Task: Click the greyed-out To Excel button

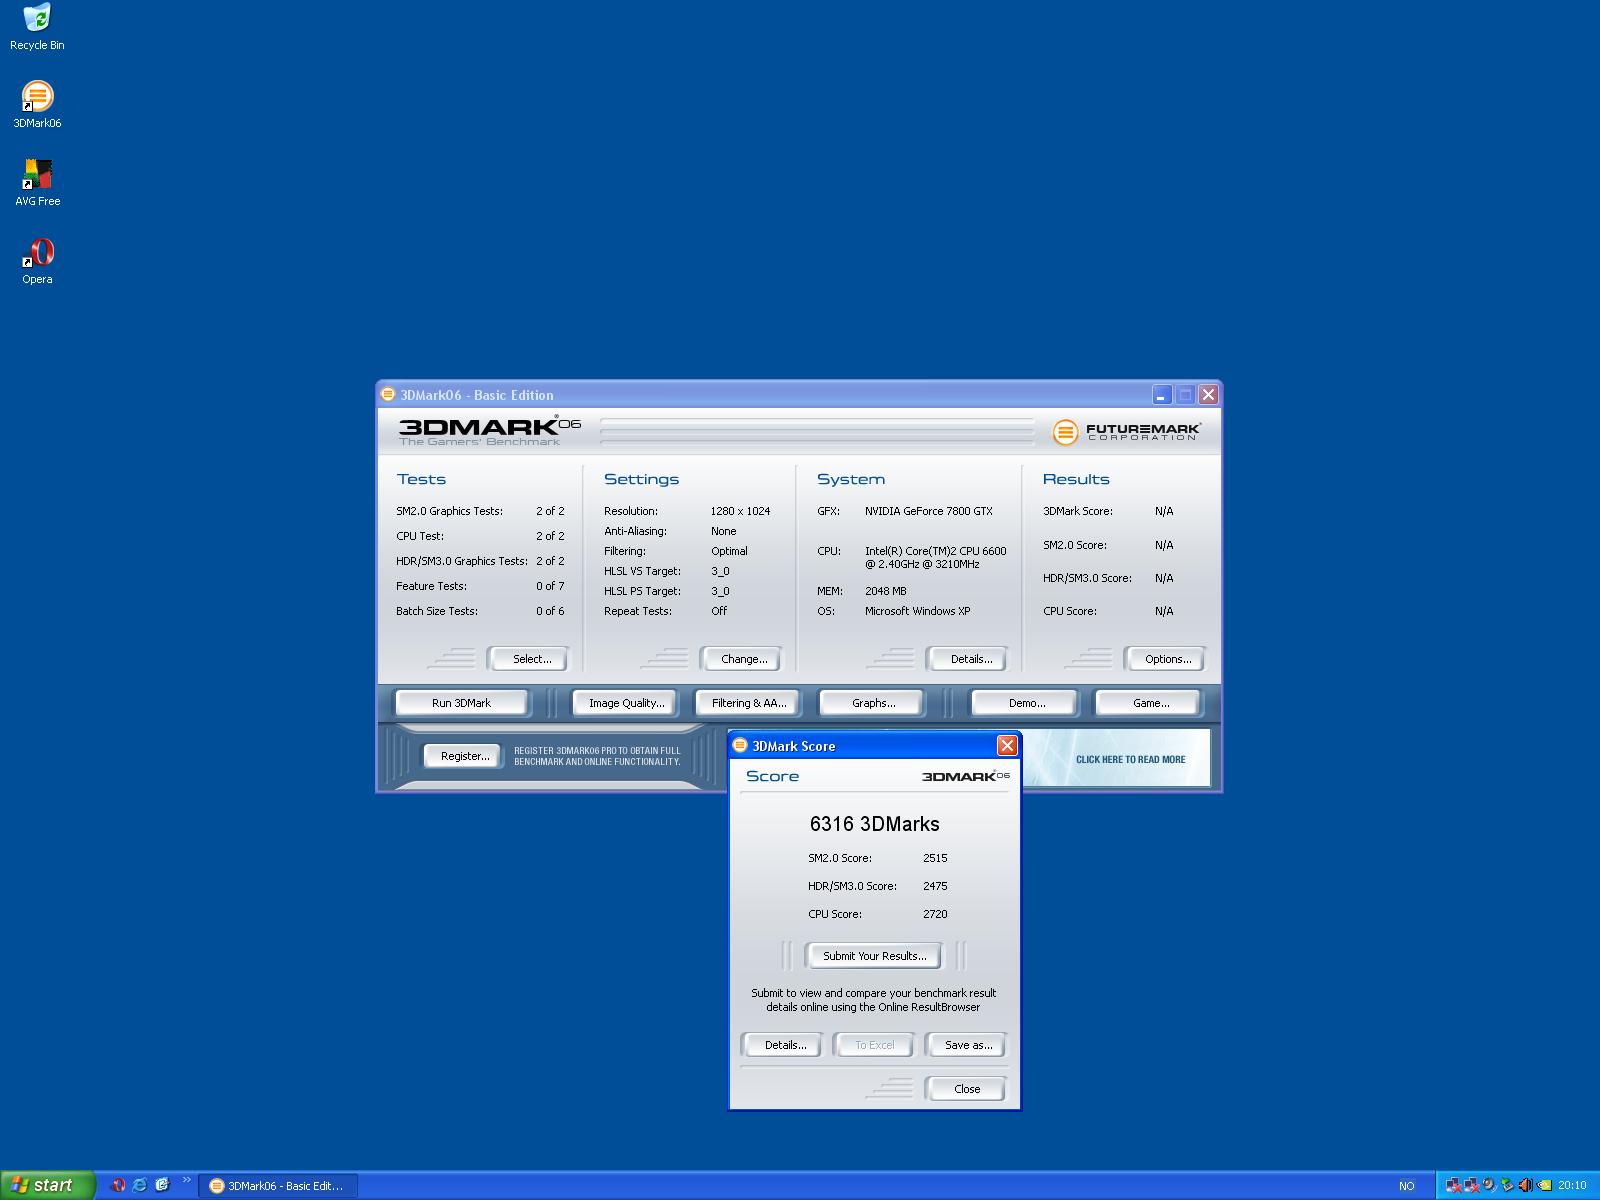Action: (x=874, y=1045)
